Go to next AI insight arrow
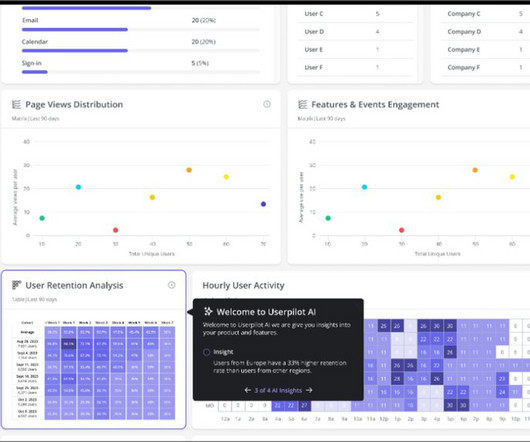 point(309,390)
